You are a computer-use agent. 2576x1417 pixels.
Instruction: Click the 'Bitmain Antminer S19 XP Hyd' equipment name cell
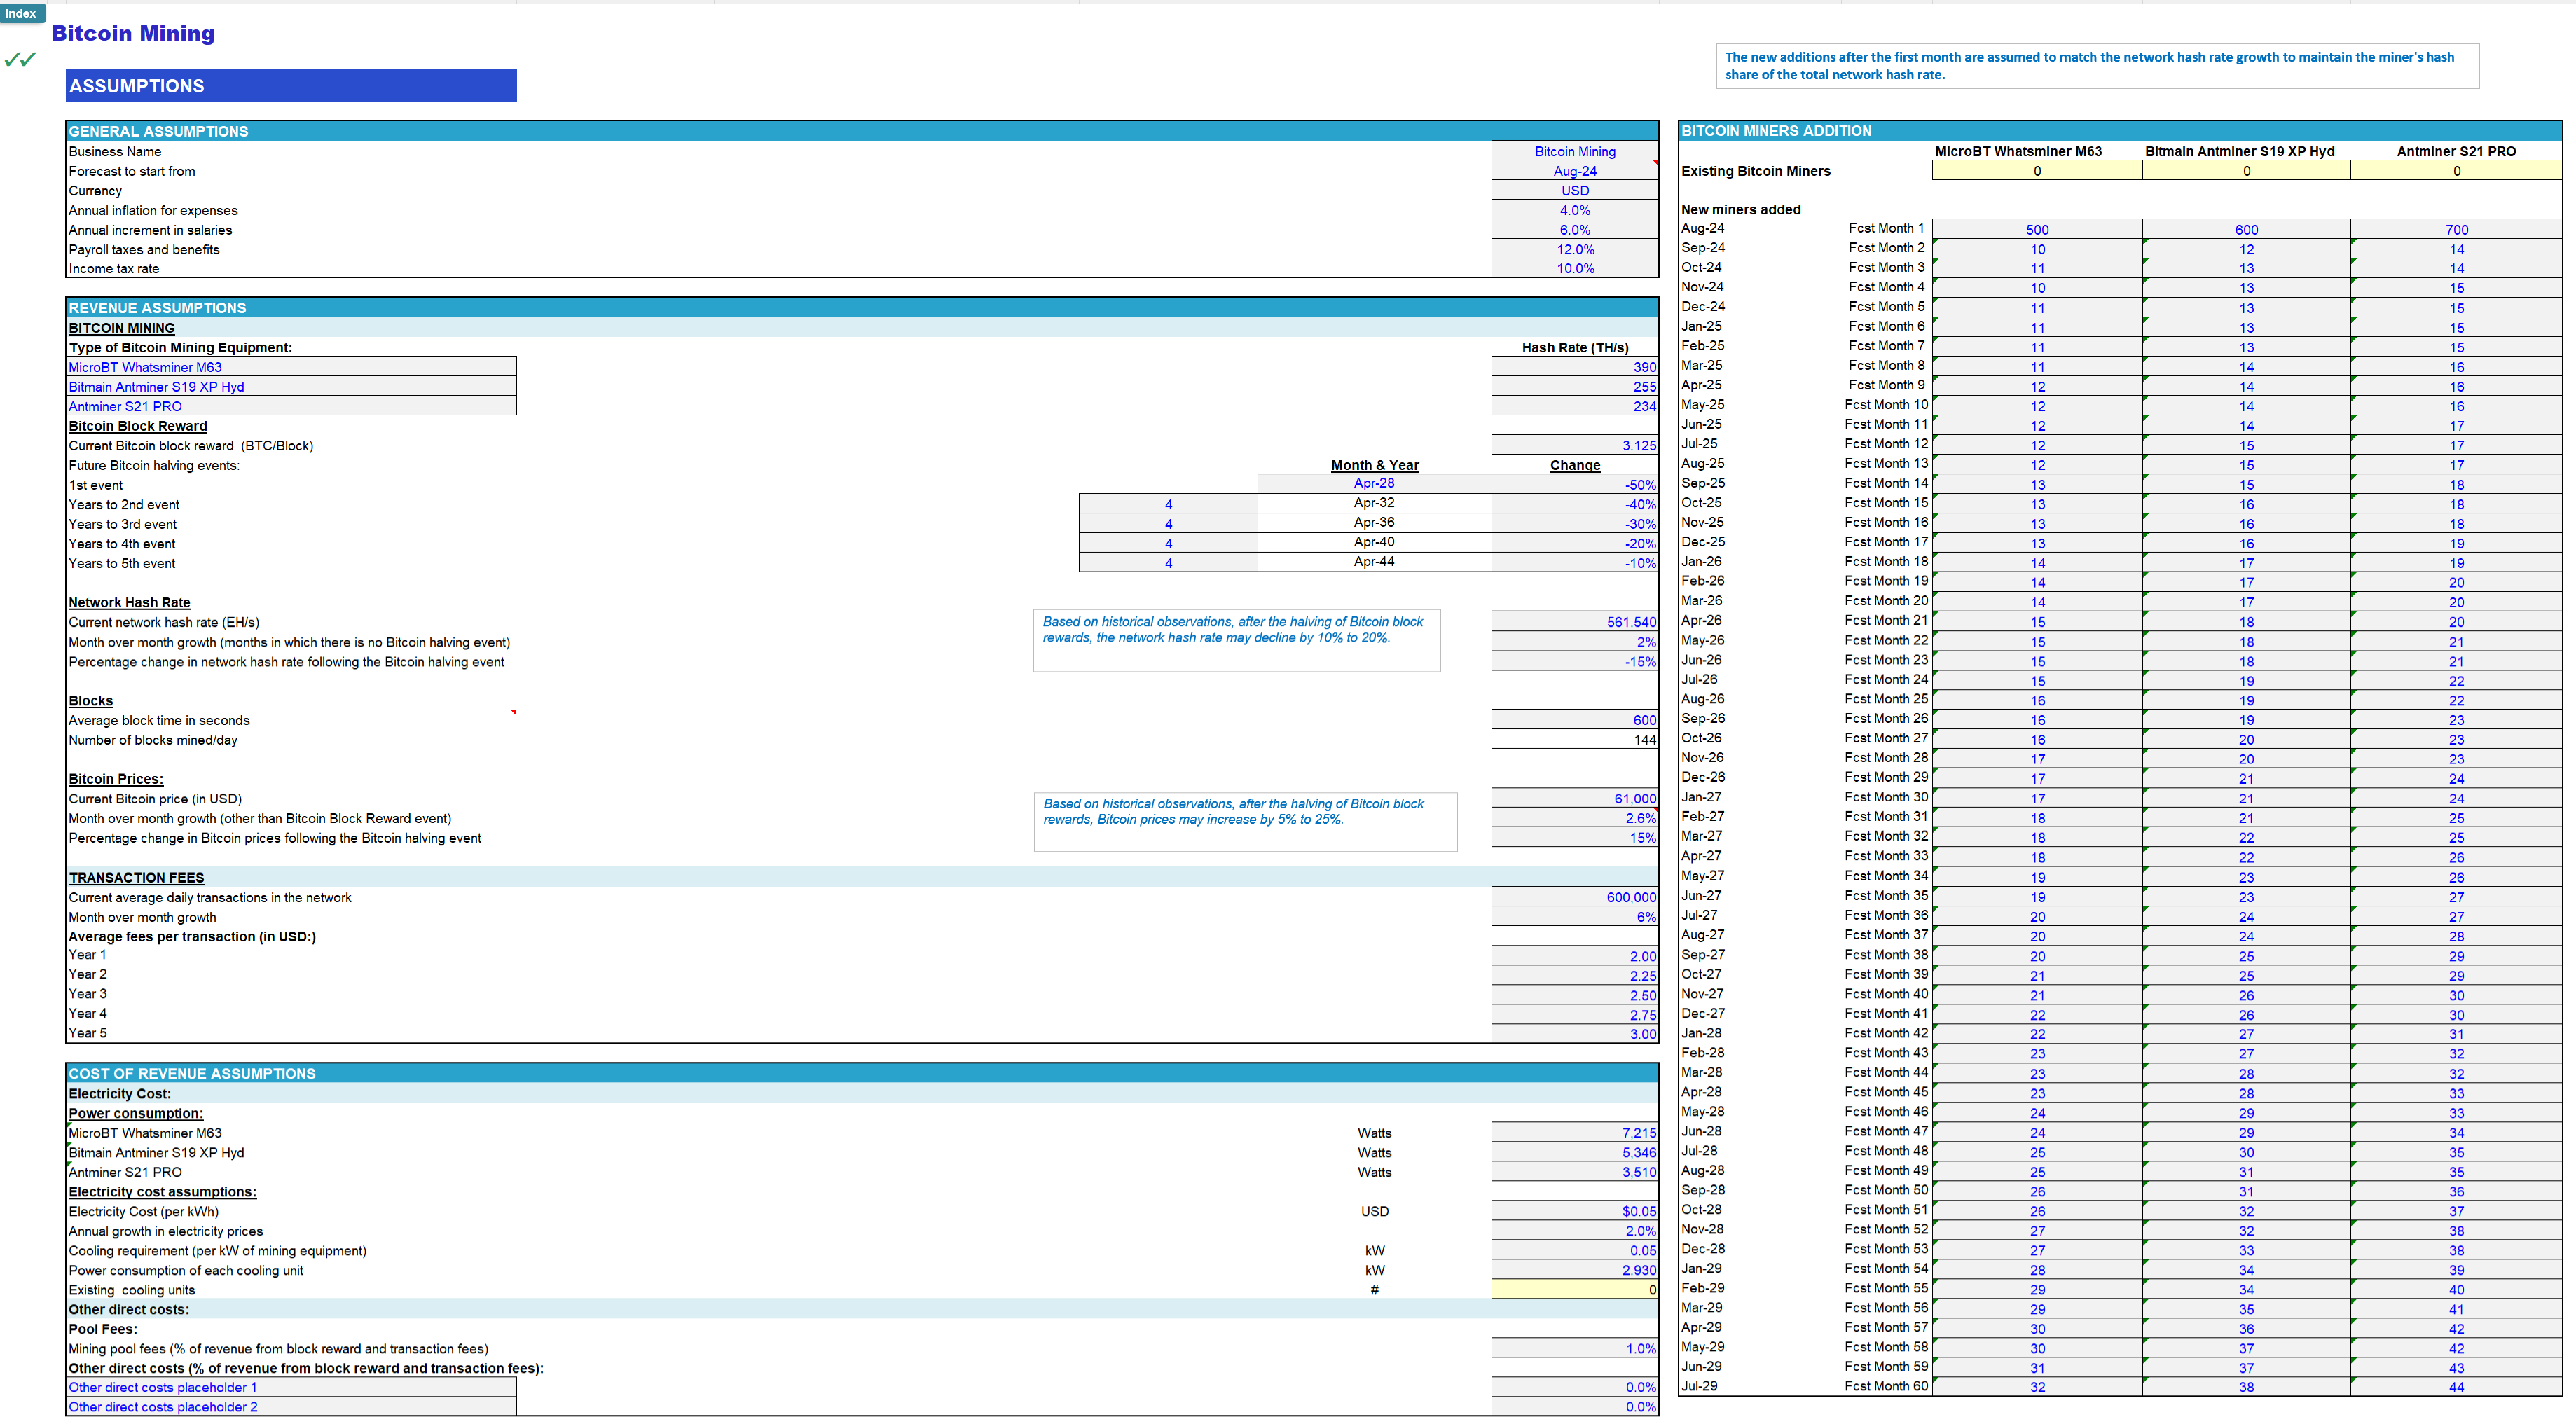[291, 386]
